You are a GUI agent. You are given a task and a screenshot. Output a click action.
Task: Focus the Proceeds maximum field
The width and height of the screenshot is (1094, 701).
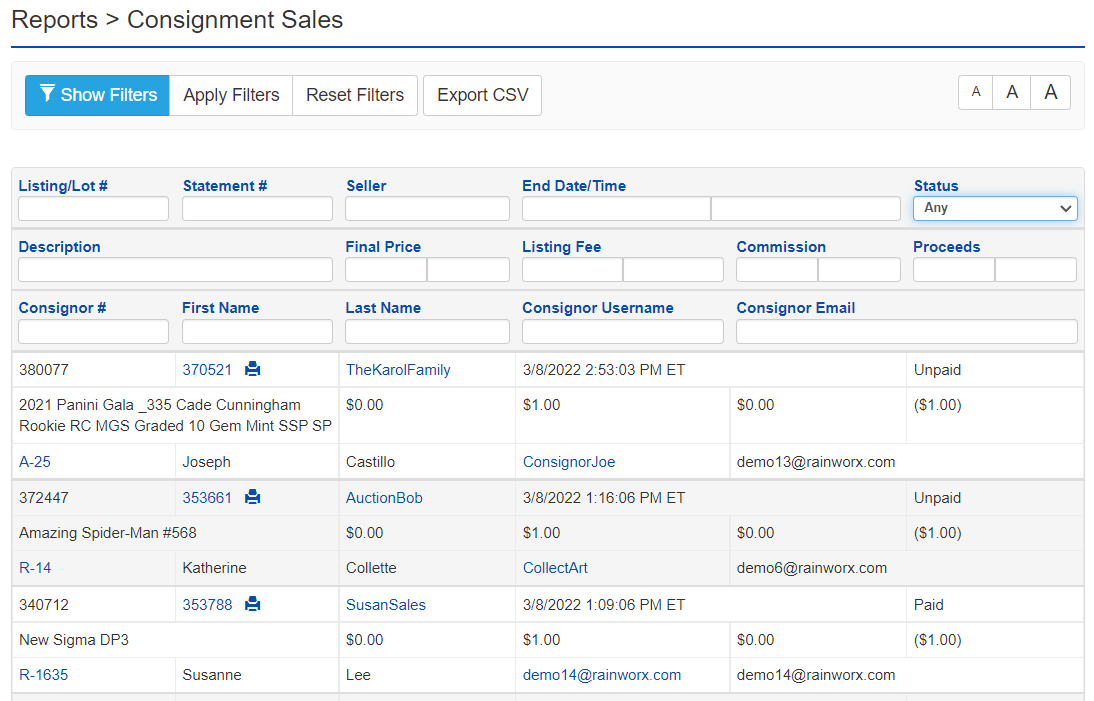point(1036,269)
